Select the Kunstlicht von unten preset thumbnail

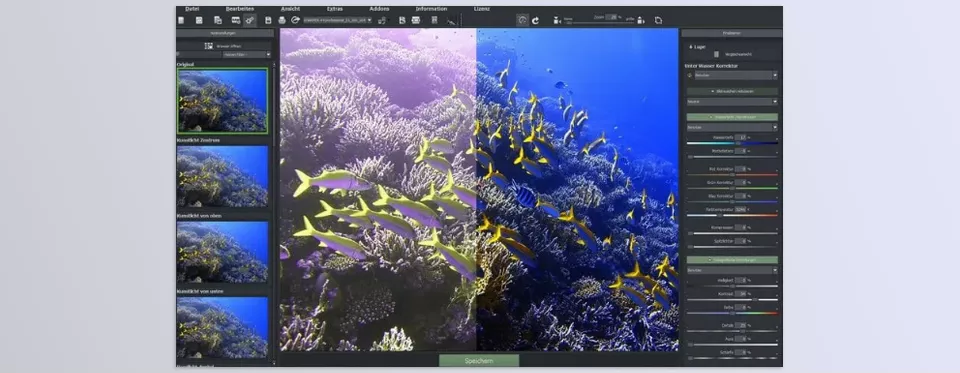pos(222,327)
